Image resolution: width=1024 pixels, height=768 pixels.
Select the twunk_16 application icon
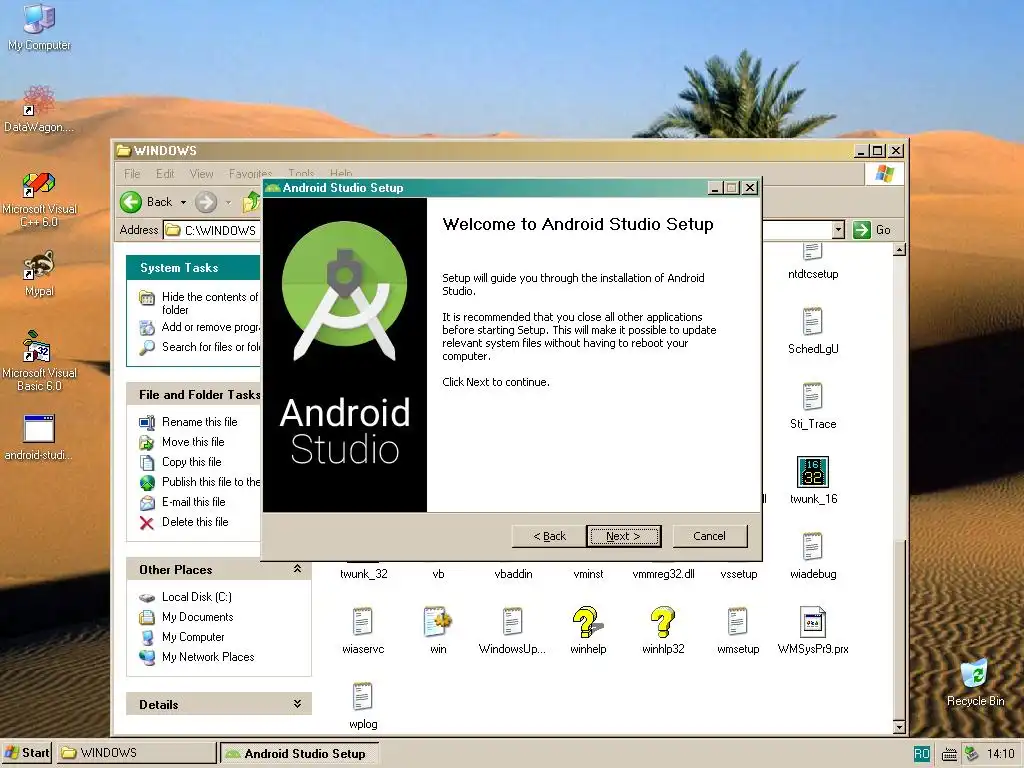click(x=812, y=481)
